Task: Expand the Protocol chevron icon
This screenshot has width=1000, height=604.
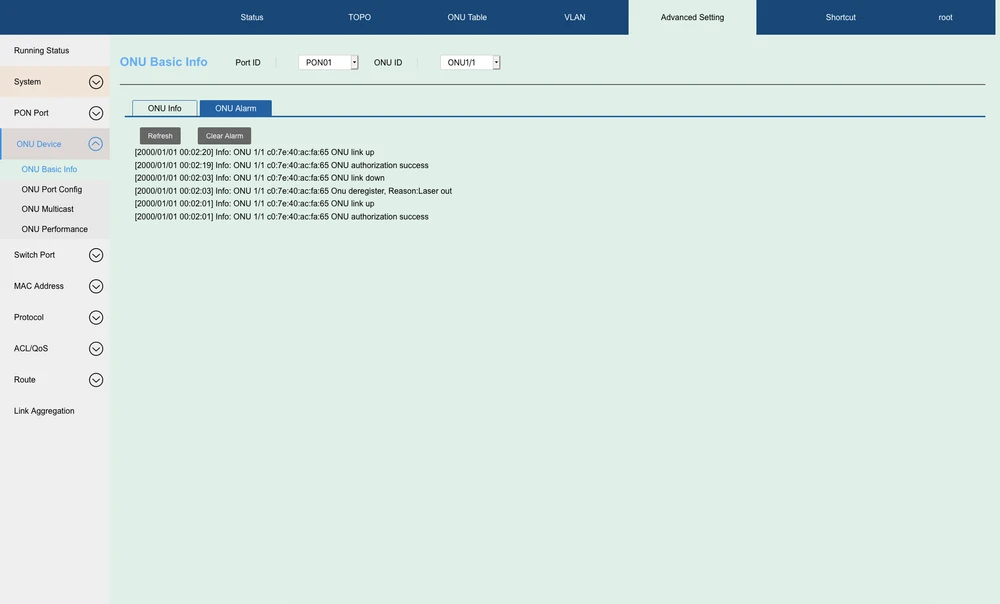Action: point(96,318)
